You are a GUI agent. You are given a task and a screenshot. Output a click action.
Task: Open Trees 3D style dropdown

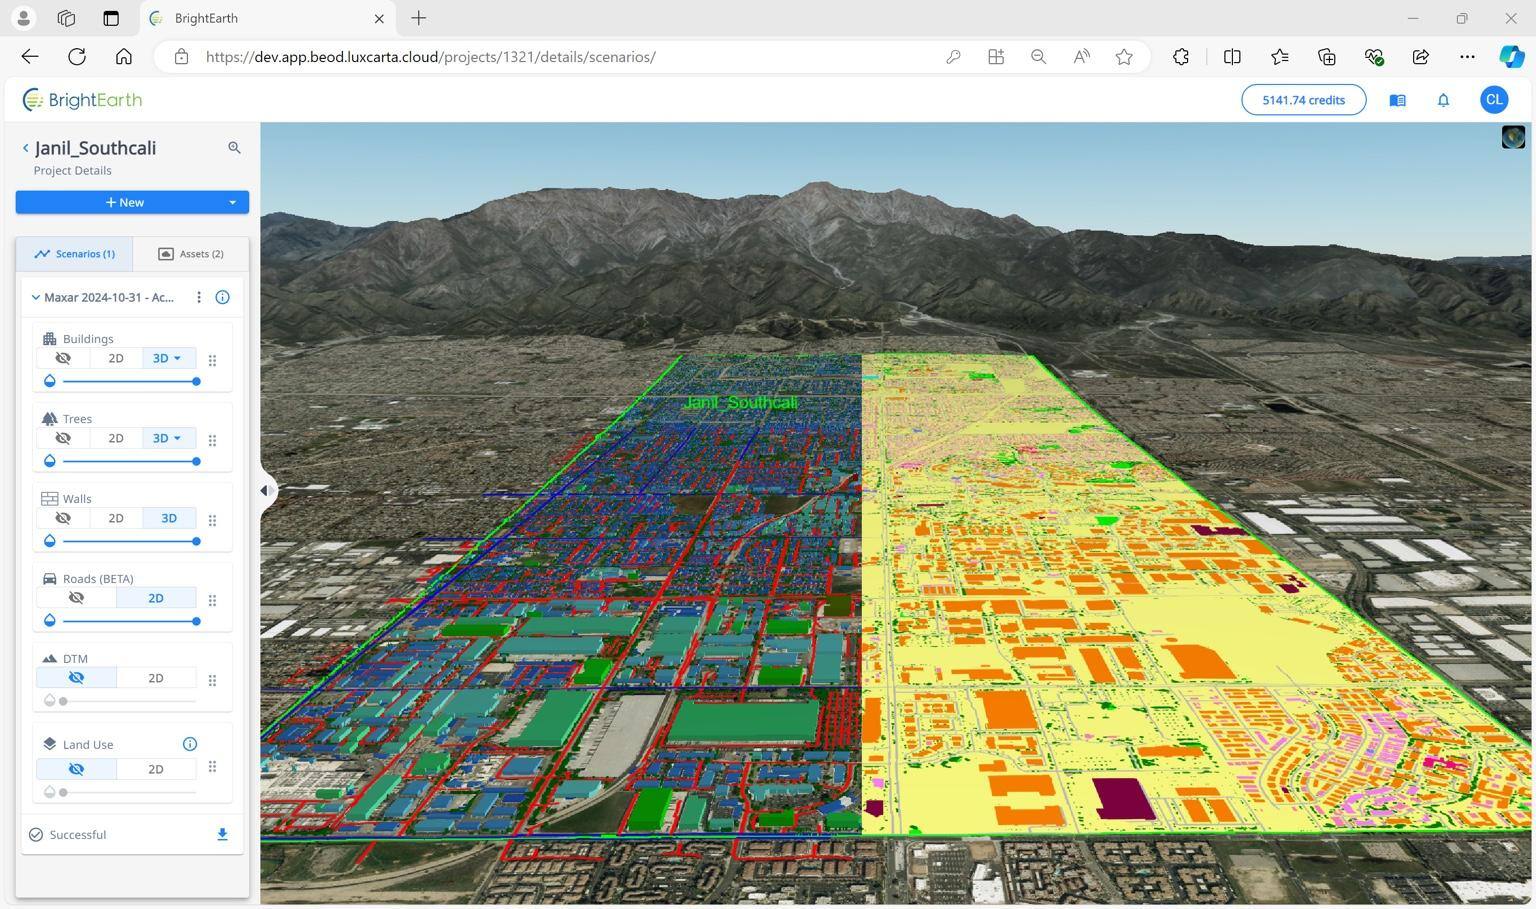click(x=169, y=438)
